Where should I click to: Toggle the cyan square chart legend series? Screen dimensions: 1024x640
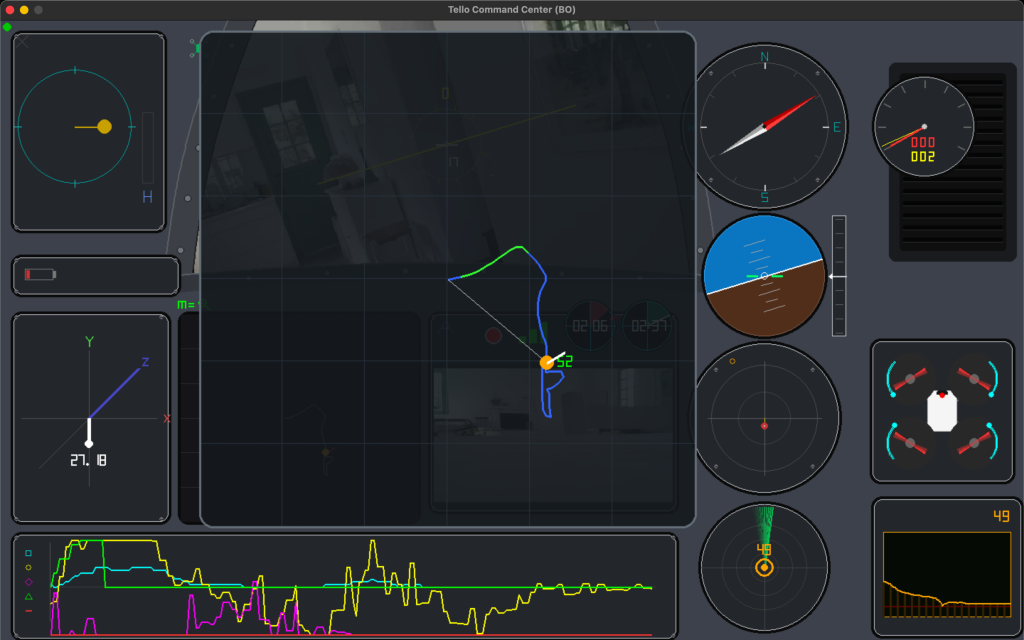28,552
